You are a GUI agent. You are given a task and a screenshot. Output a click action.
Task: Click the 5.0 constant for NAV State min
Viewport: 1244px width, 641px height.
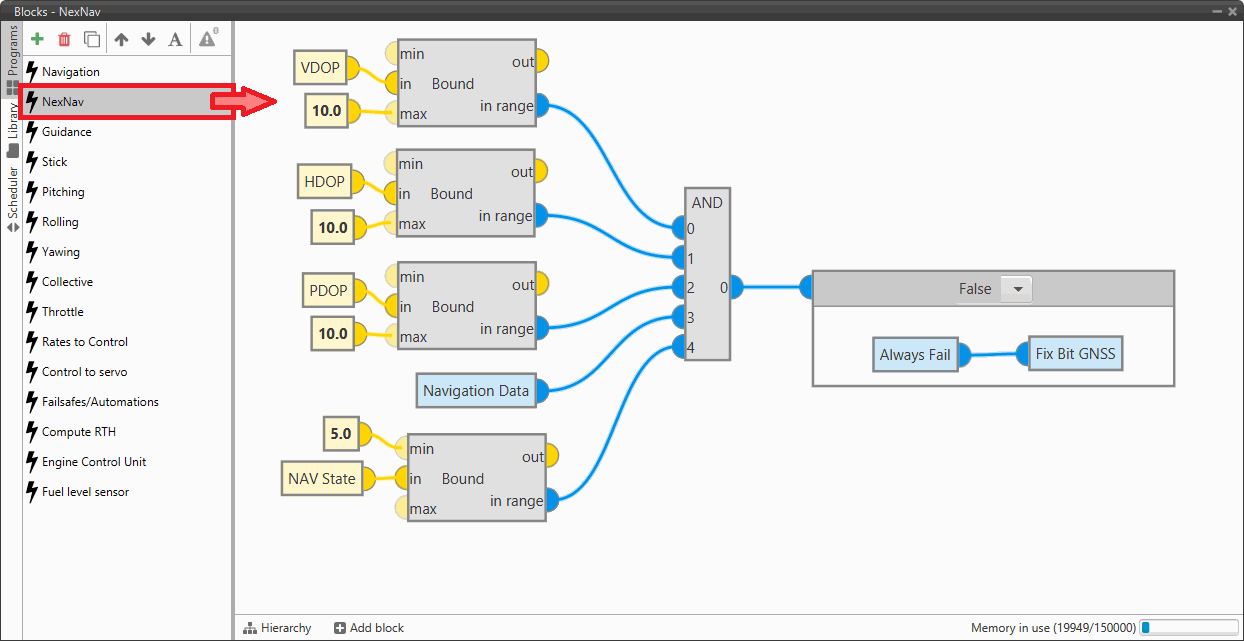tap(340, 434)
